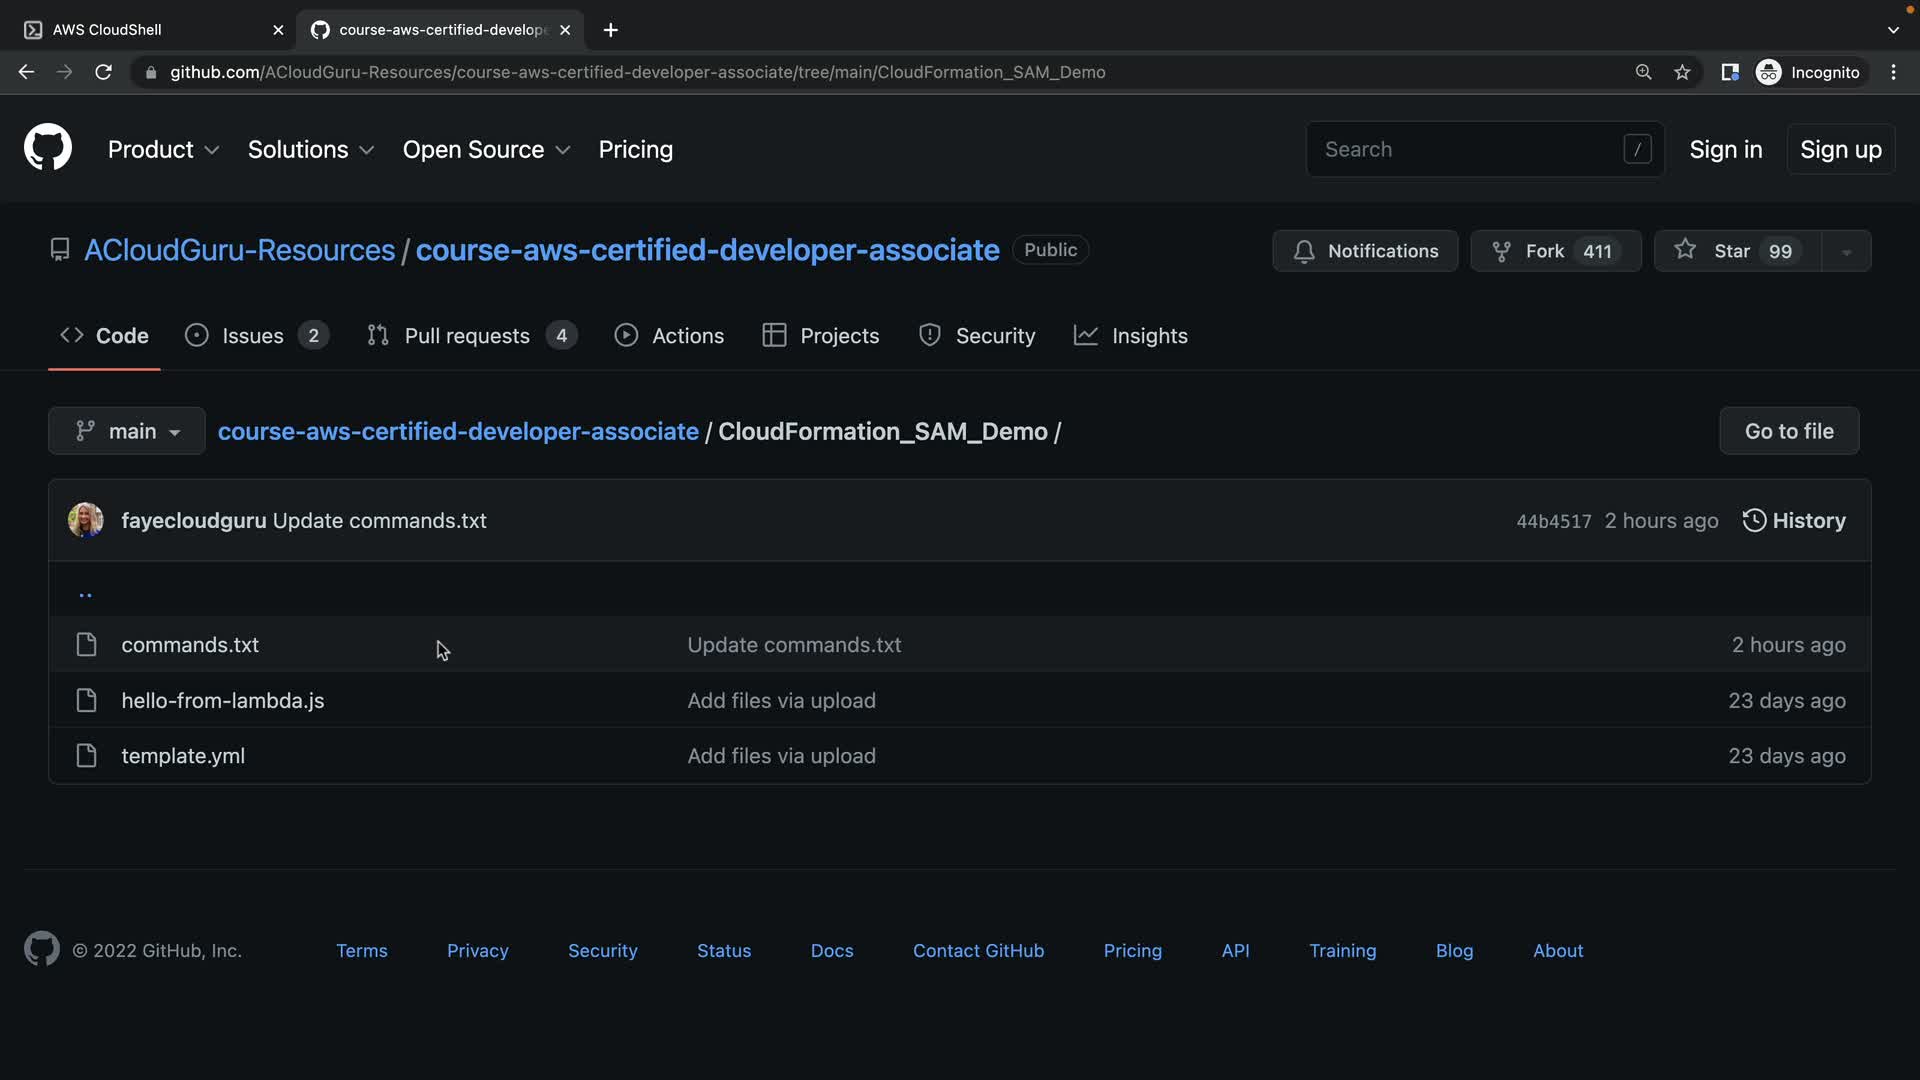Open the commands.txt file
Screen dimensions: 1920x1080
pos(190,645)
